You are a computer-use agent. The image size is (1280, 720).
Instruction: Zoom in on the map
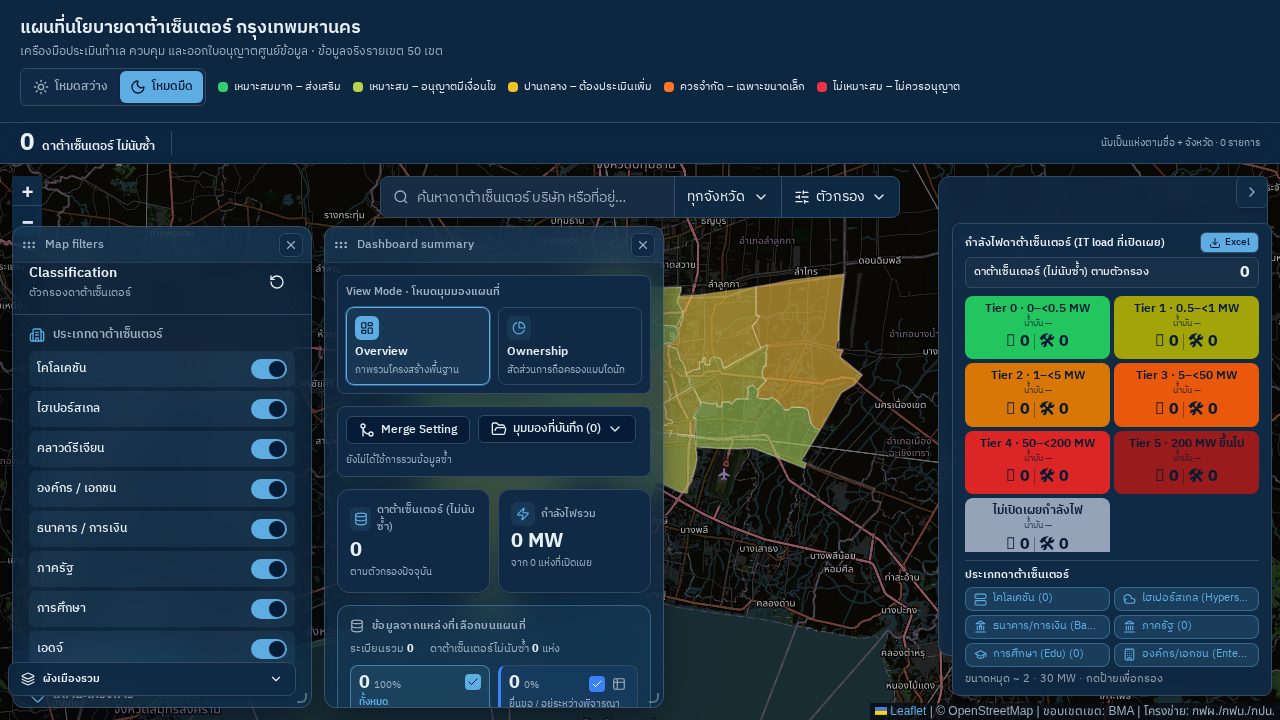point(27,192)
